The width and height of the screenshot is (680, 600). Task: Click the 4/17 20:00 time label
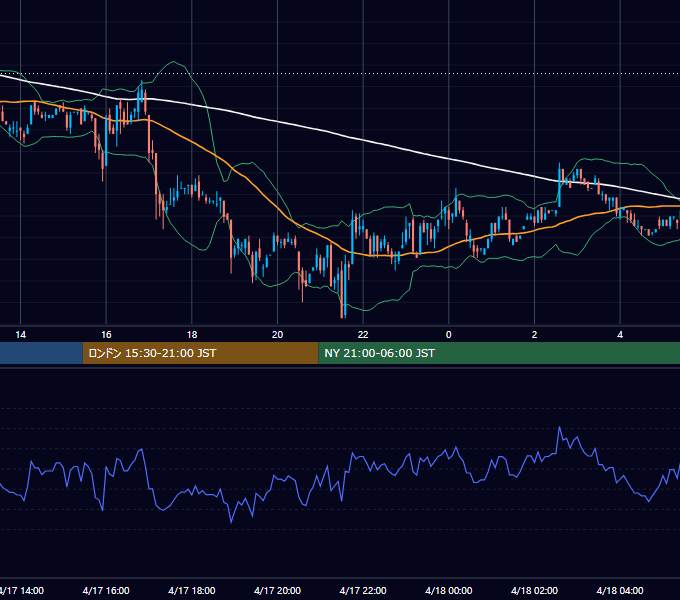coord(278,590)
